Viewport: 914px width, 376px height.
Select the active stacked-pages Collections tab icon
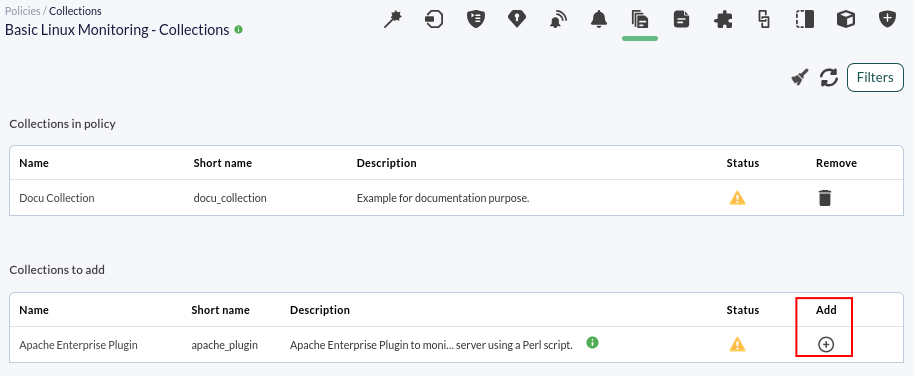(640, 20)
